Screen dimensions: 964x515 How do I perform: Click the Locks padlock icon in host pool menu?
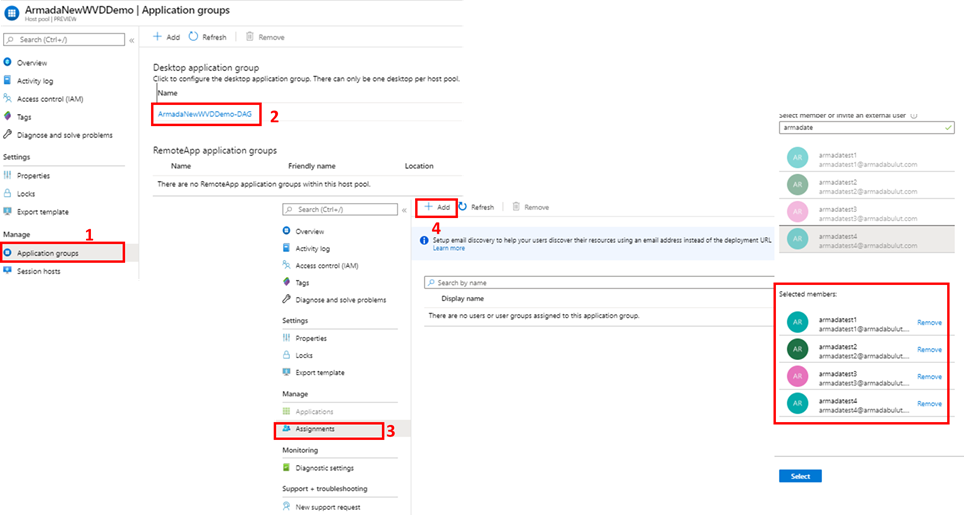(x=7, y=193)
